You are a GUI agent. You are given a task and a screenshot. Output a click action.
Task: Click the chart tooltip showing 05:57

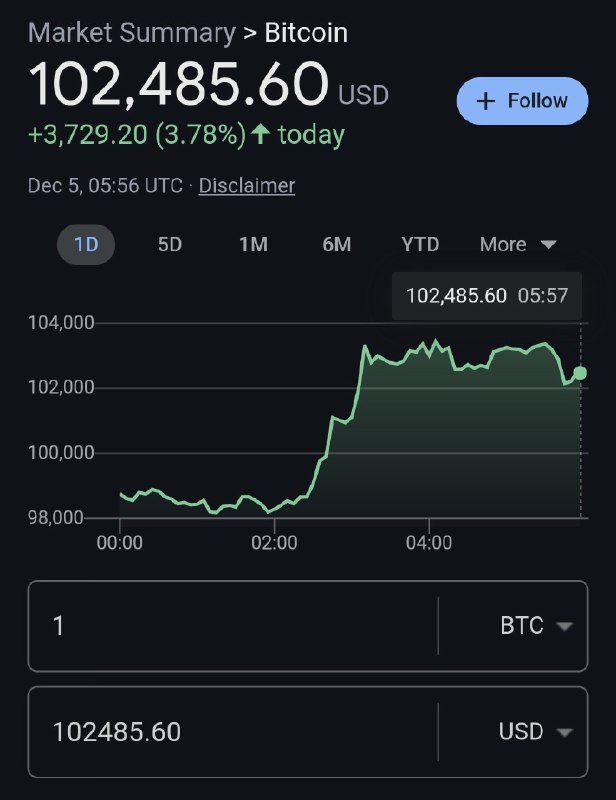click(x=487, y=296)
